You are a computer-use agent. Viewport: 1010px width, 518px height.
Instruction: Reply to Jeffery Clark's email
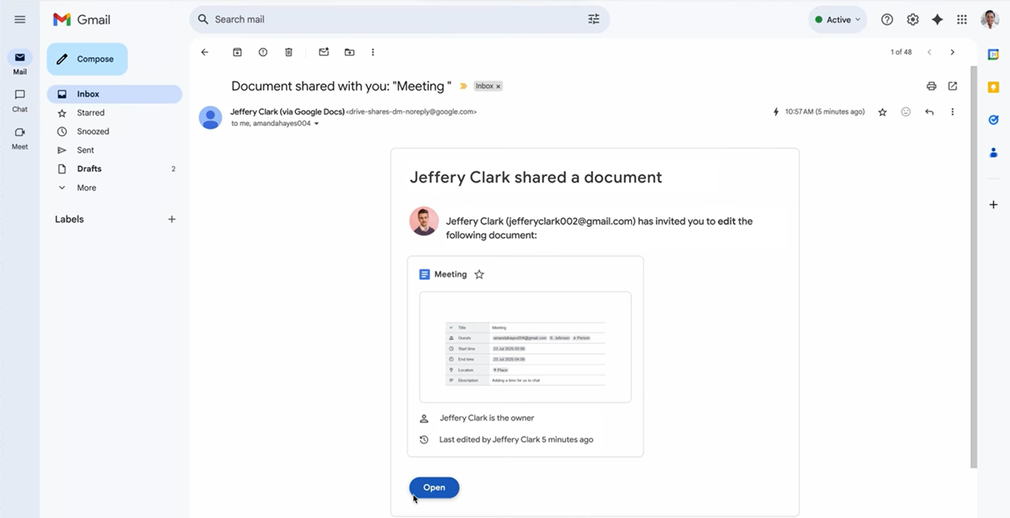[929, 112]
